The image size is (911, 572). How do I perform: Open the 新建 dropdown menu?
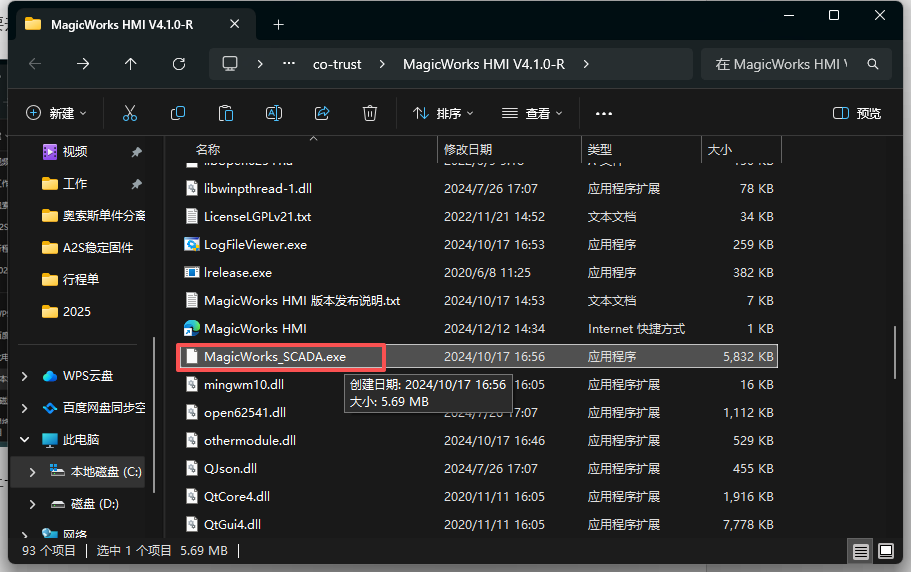click(x=56, y=113)
